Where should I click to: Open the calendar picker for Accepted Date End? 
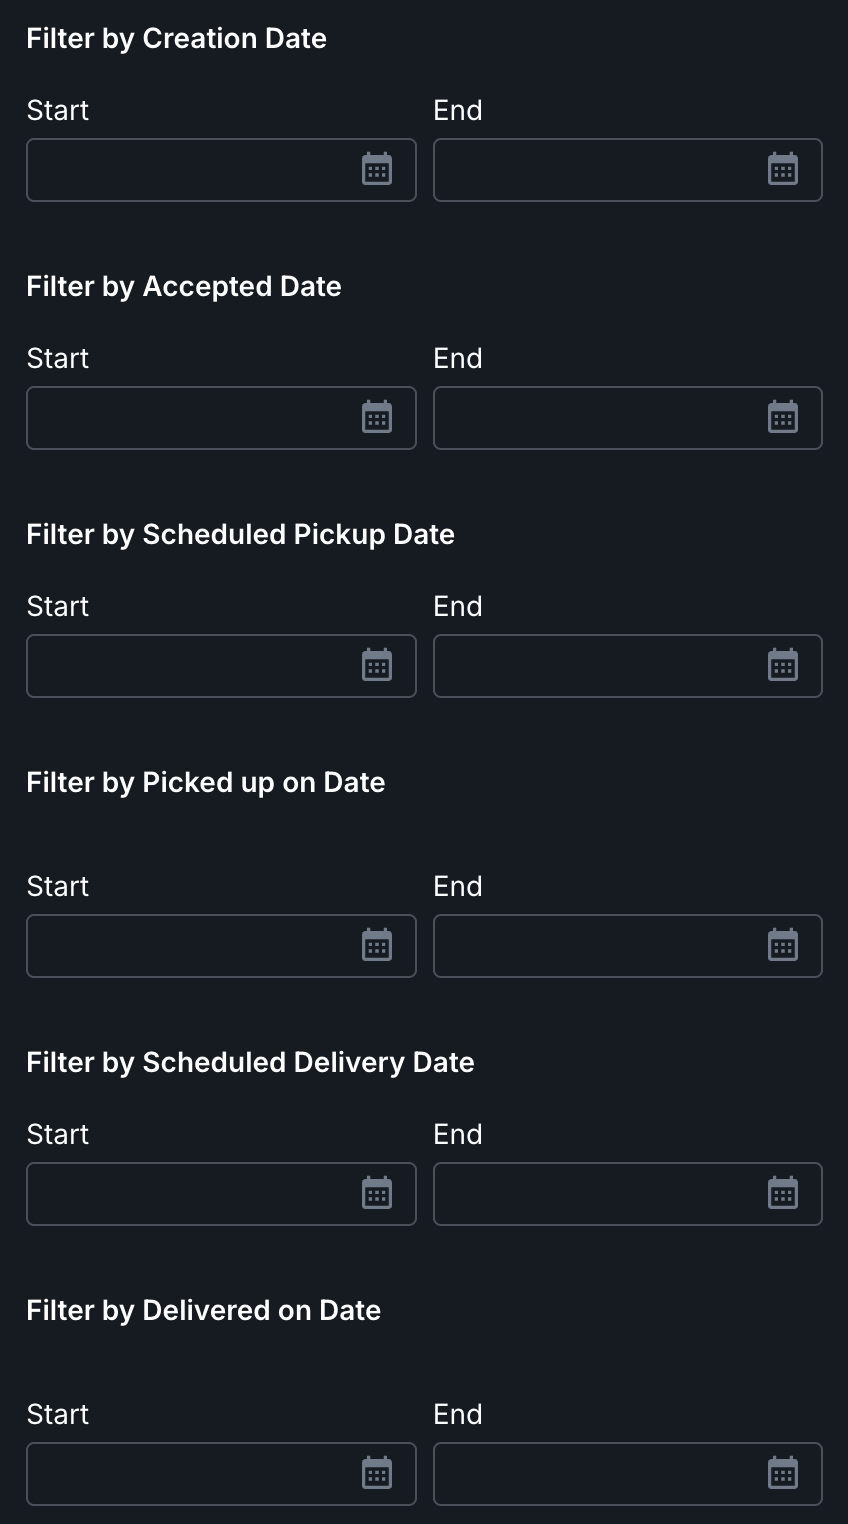[783, 418]
